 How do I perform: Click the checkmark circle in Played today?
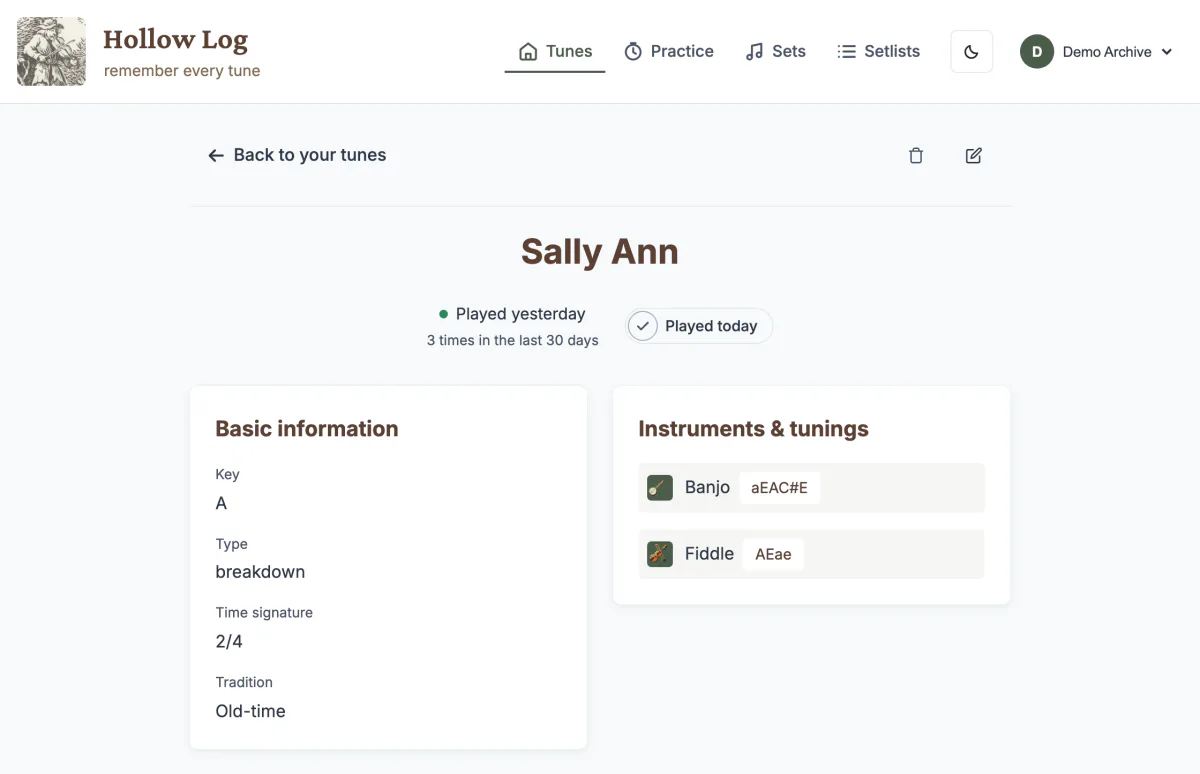pos(643,326)
